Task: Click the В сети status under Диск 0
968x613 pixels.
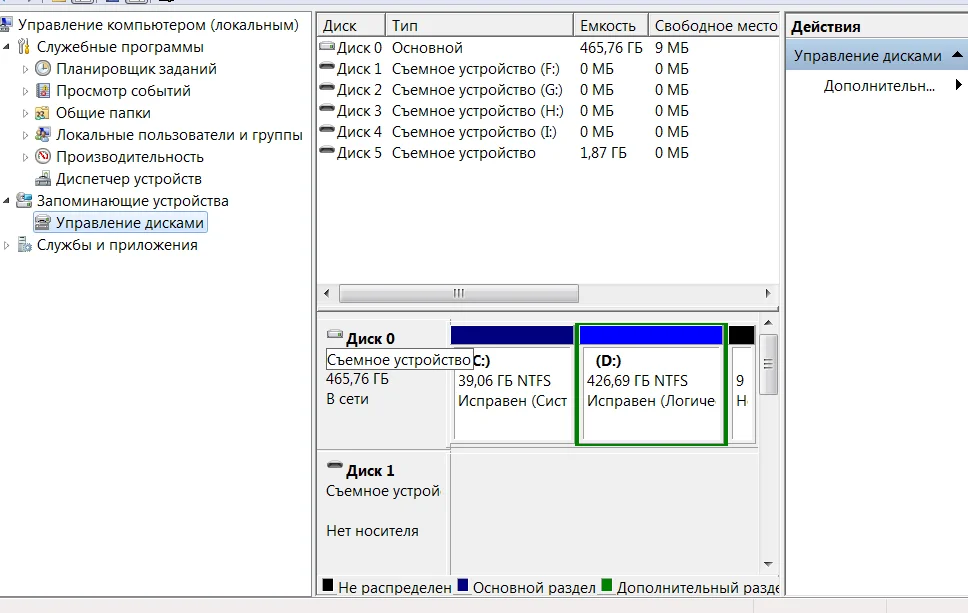Action: tap(348, 399)
